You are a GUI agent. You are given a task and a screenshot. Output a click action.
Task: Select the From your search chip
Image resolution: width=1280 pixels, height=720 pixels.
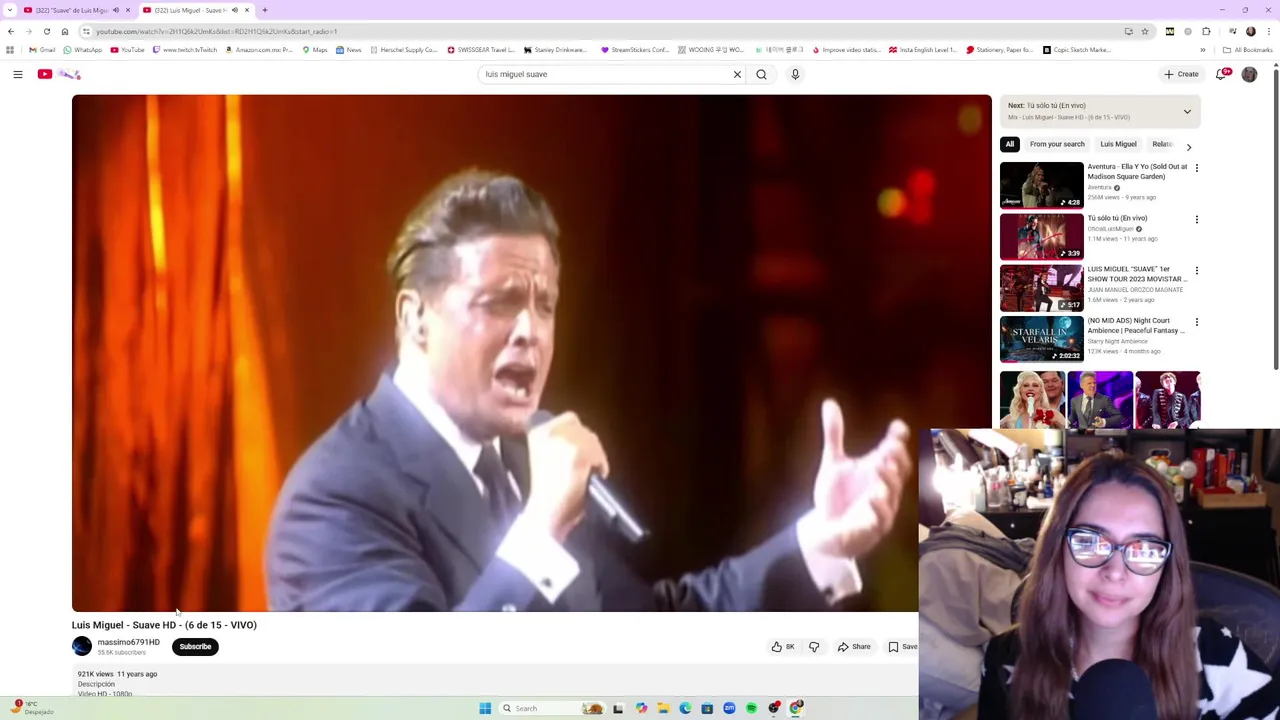point(1057,144)
